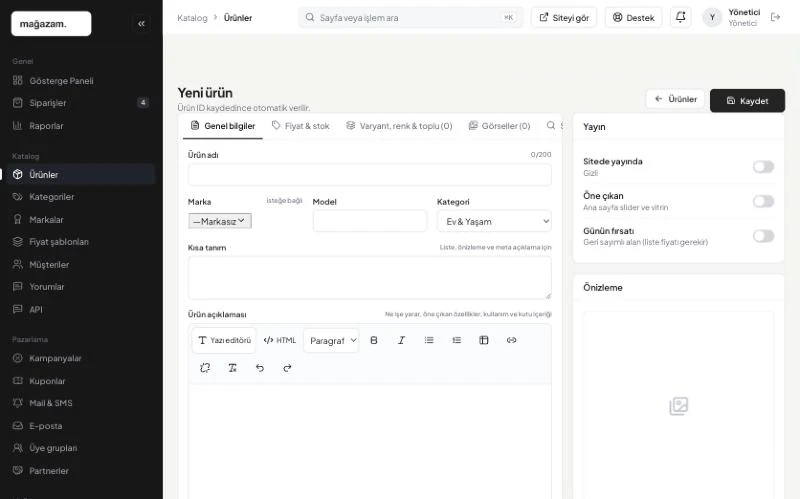Click the Ürün açıklaması editor text area
This screenshot has height=499, width=800.
click(369, 441)
